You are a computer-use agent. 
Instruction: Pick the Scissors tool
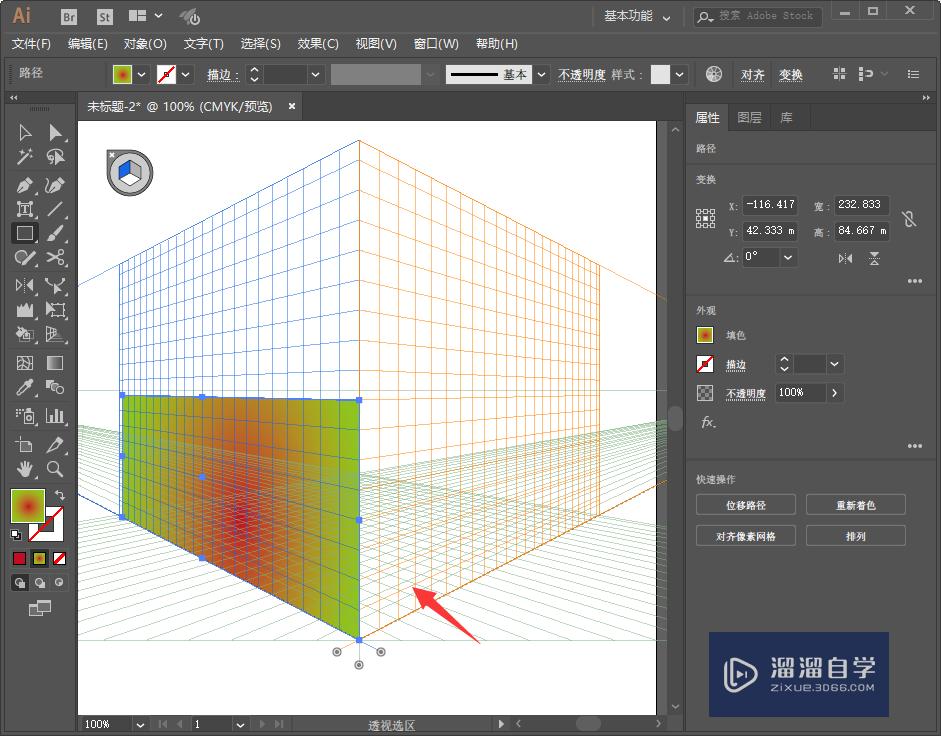click(55, 259)
